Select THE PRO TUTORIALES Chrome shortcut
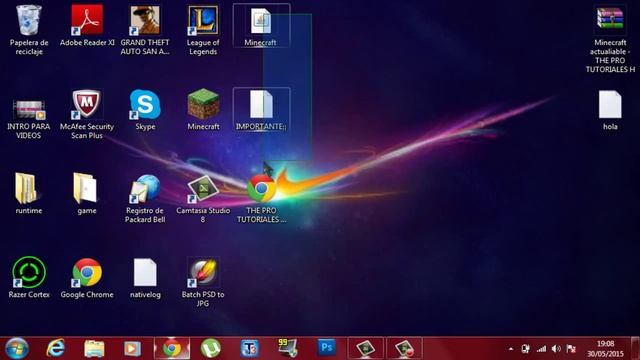This screenshot has height=360, width=640. coord(261,189)
